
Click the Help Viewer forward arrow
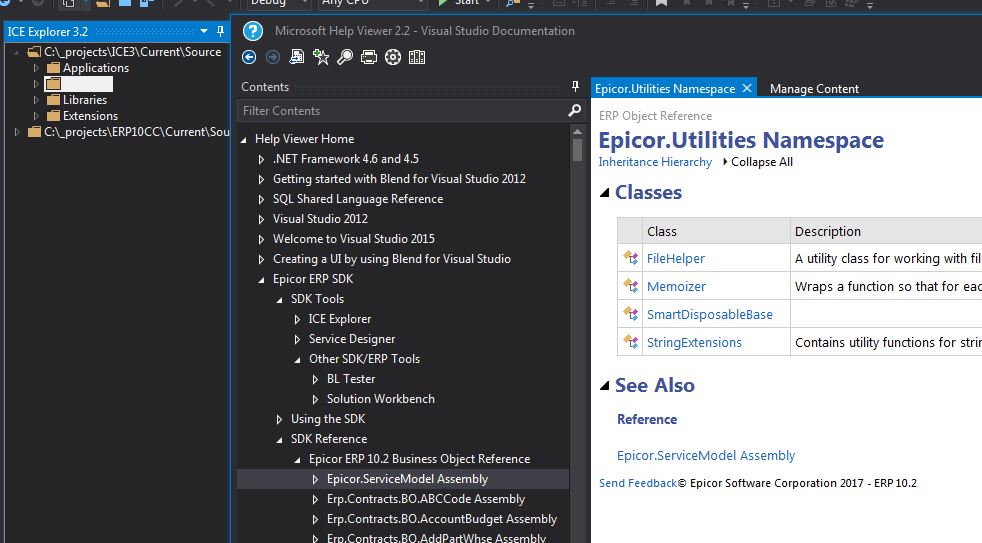272,58
